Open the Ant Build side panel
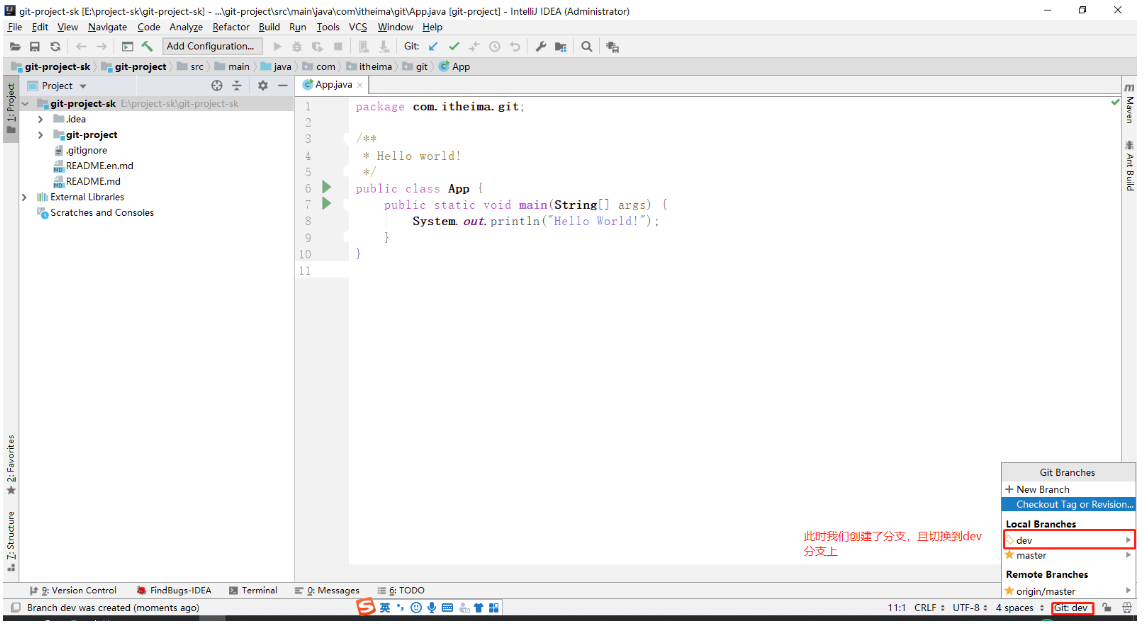 [x=1129, y=165]
